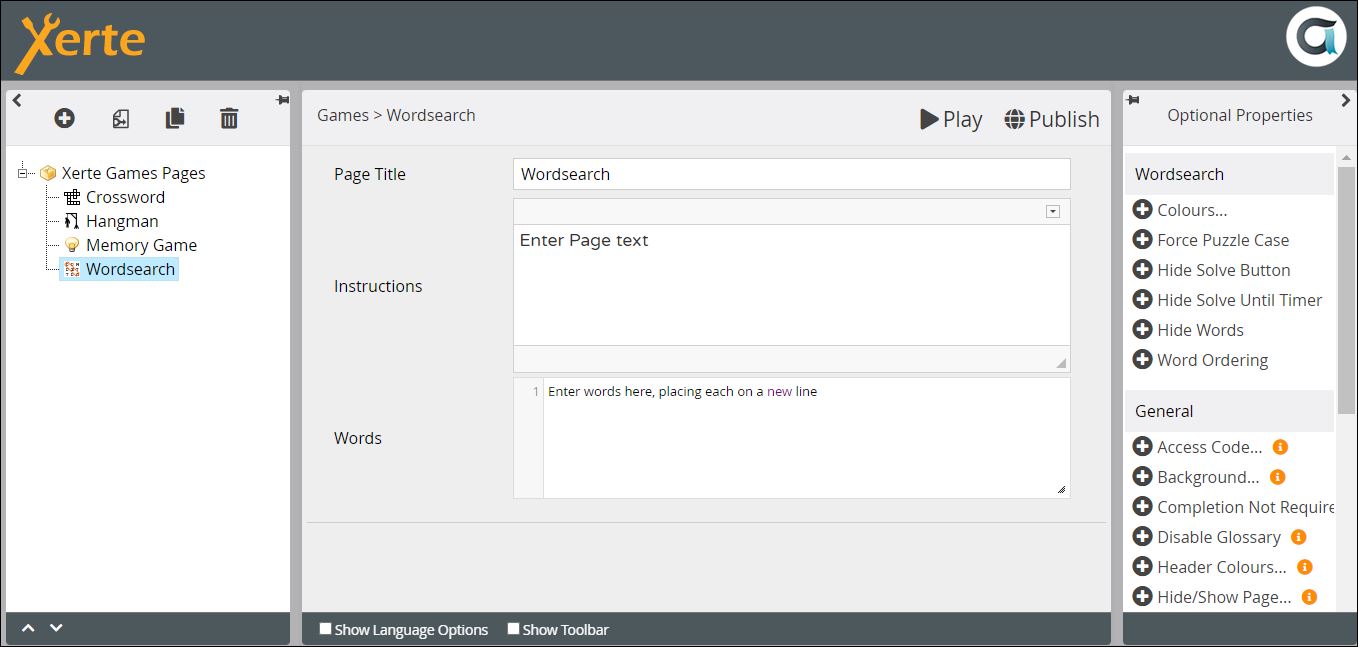Click into the Words code editor

pos(806,438)
